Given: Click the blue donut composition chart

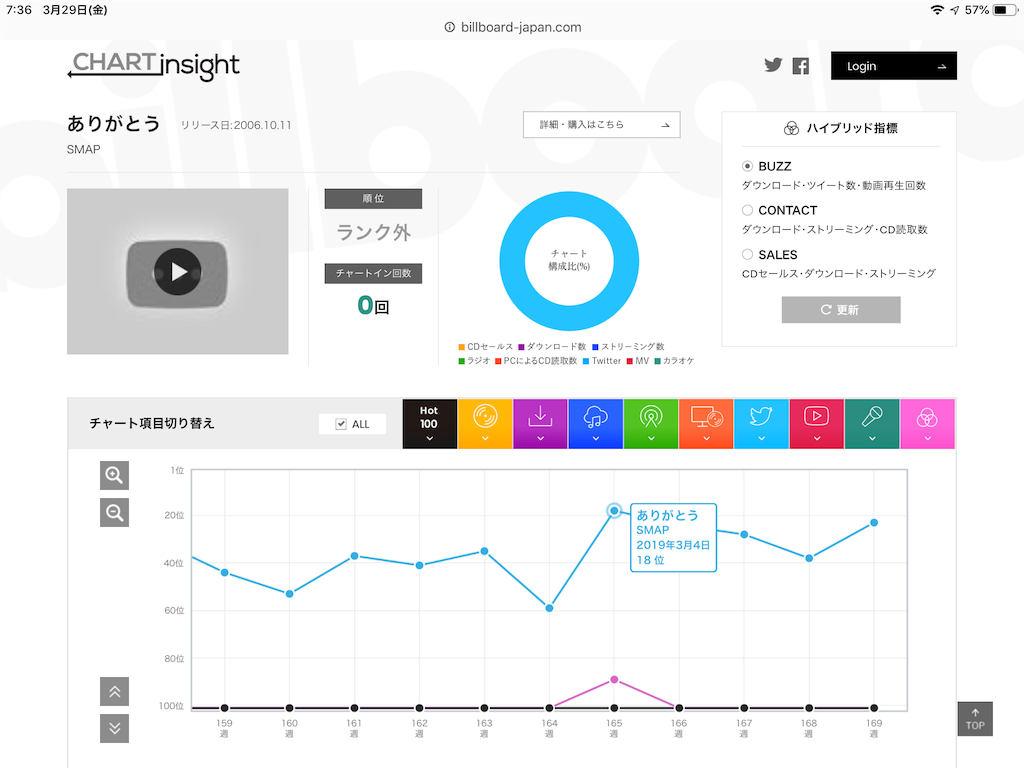Looking at the screenshot, I should point(569,261).
